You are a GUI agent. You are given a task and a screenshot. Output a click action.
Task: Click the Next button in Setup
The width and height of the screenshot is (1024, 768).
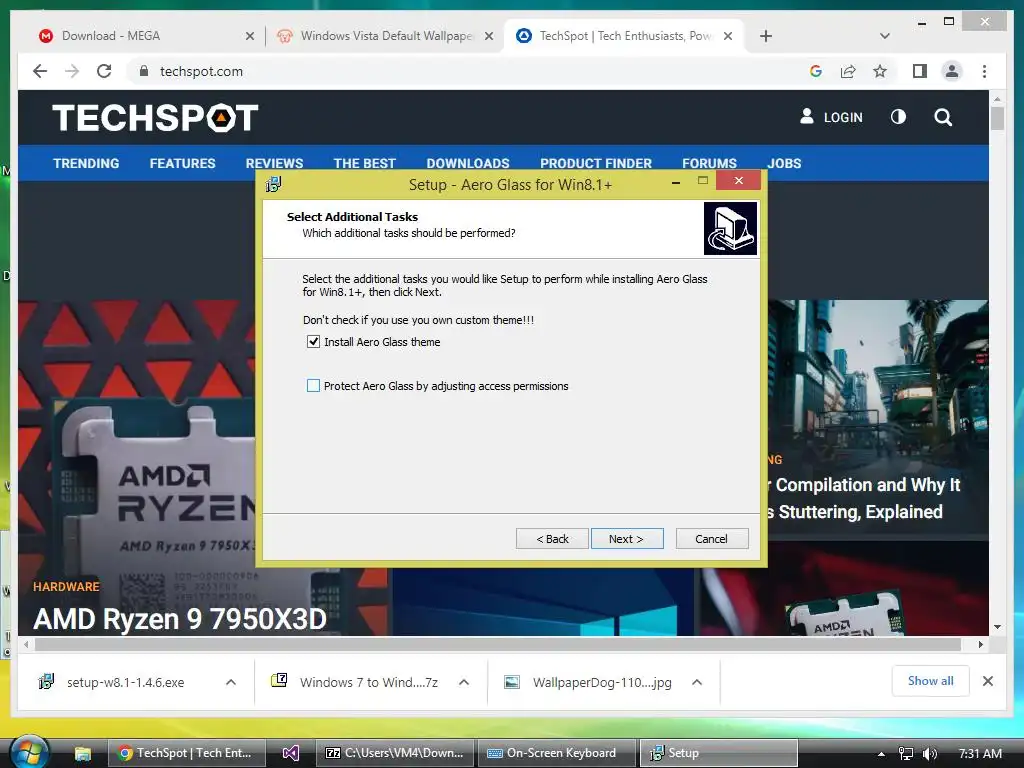pos(627,539)
